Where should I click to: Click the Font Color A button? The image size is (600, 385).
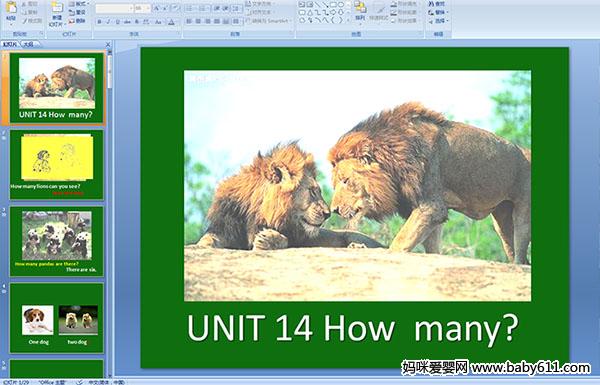pyautogui.click(x=171, y=22)
